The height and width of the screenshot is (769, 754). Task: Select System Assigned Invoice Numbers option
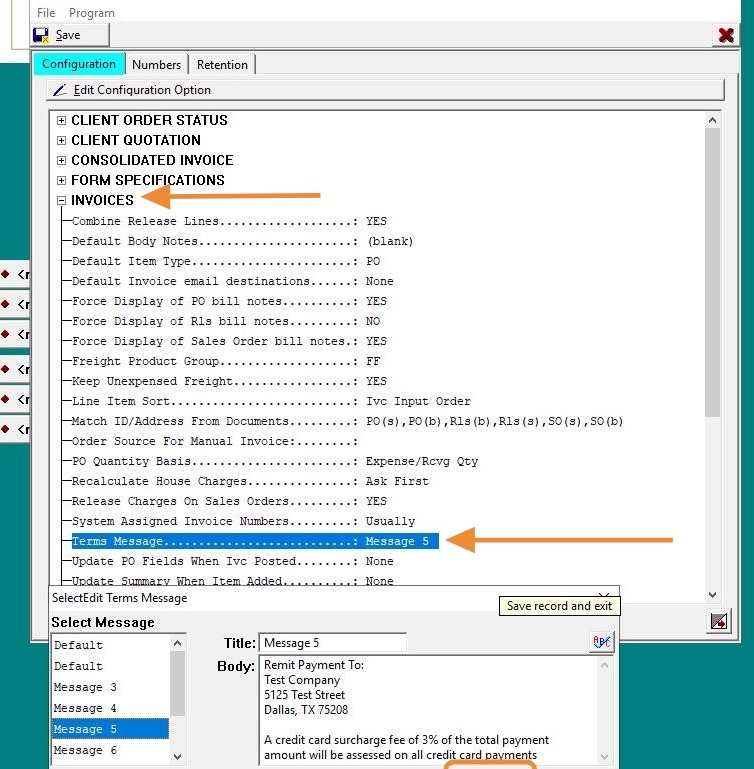(x=243, y=521)
